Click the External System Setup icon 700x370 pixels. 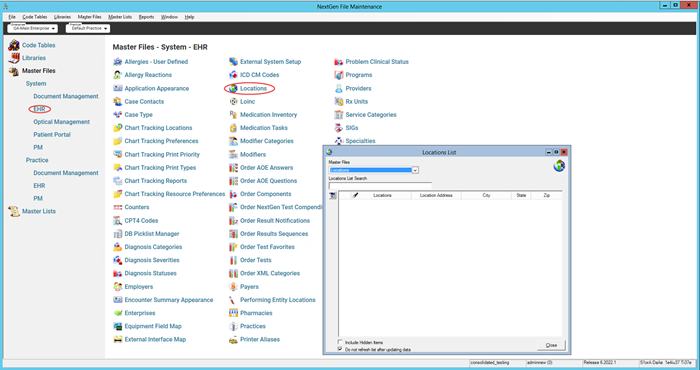(x=233, y=62)
